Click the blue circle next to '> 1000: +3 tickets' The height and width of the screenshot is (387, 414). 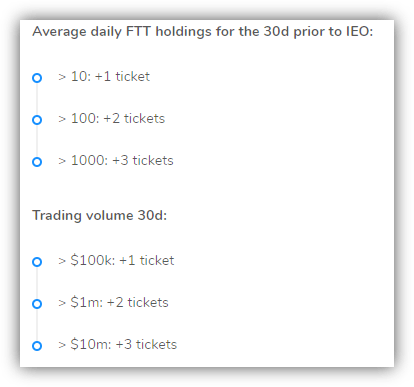click(x=37, y=162)
